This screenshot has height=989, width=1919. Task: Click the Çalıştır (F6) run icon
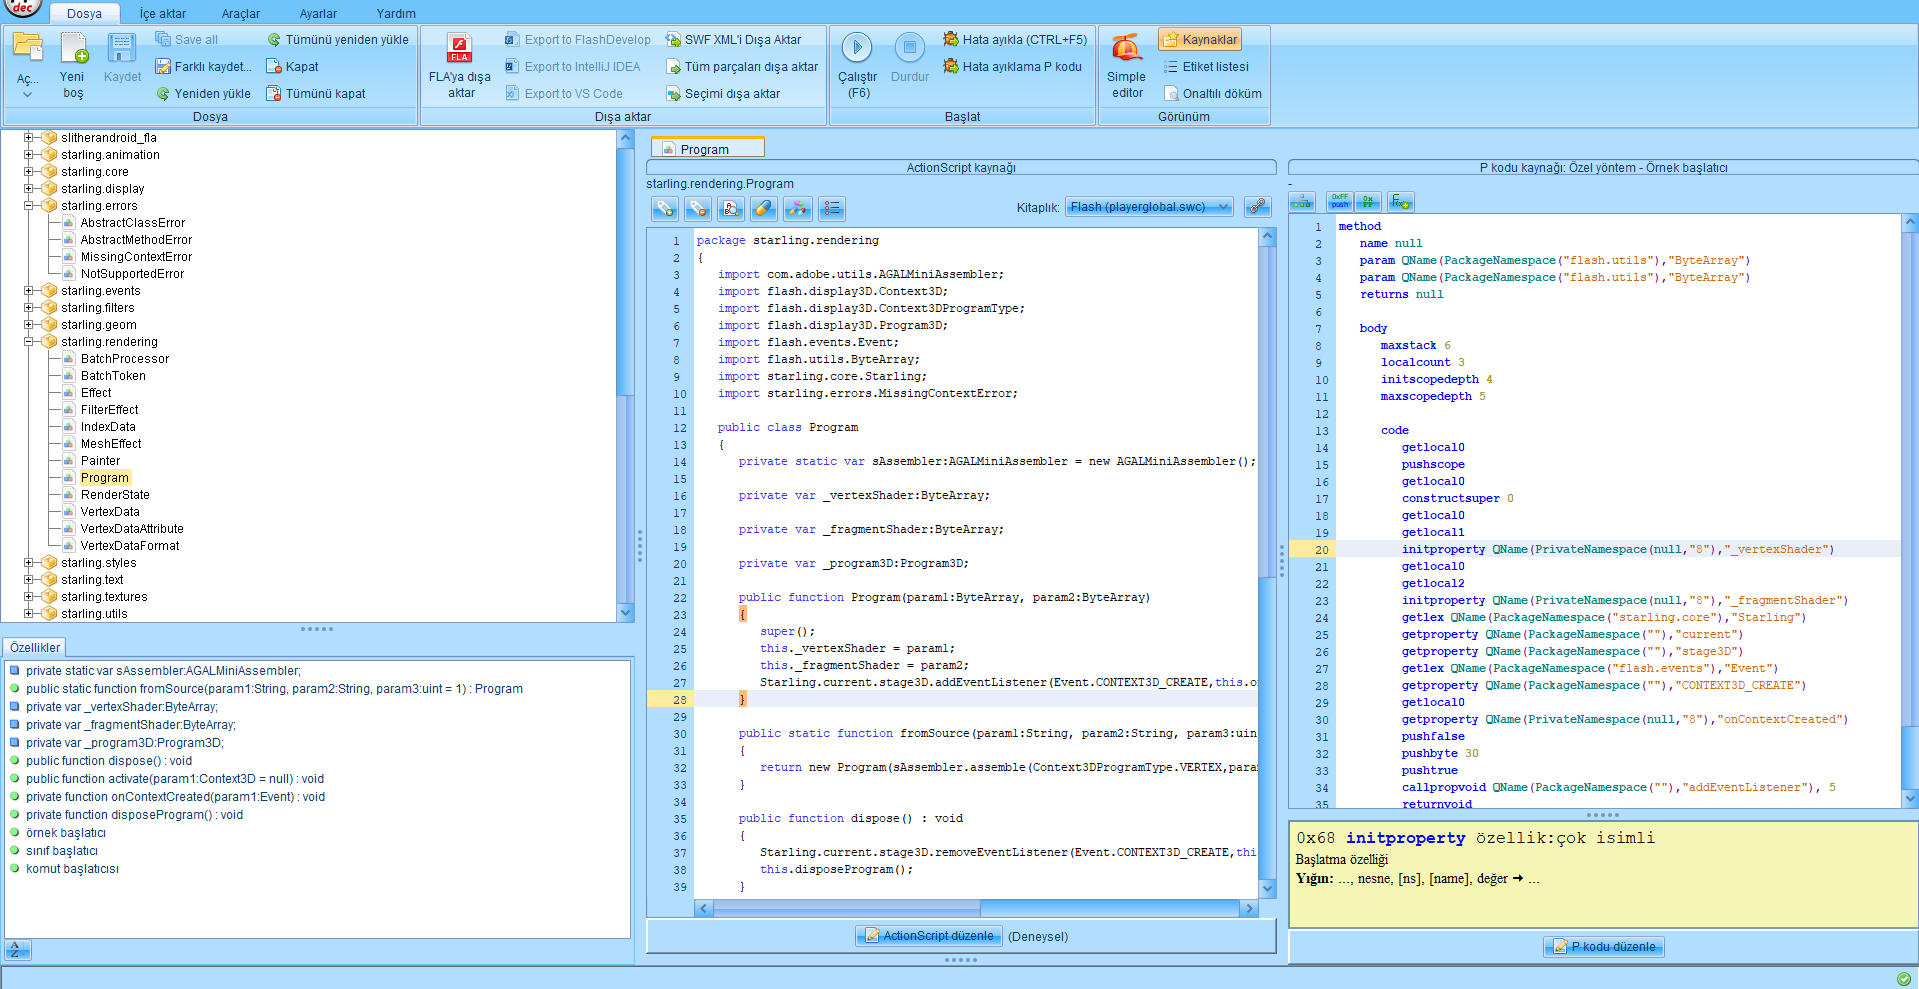856,48
